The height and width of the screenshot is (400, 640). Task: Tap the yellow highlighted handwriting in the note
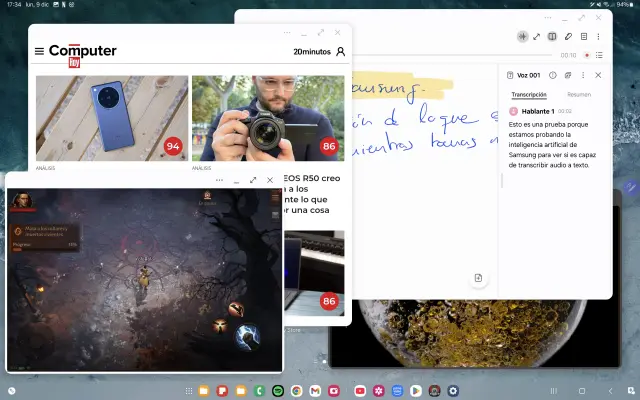point(402,87)
